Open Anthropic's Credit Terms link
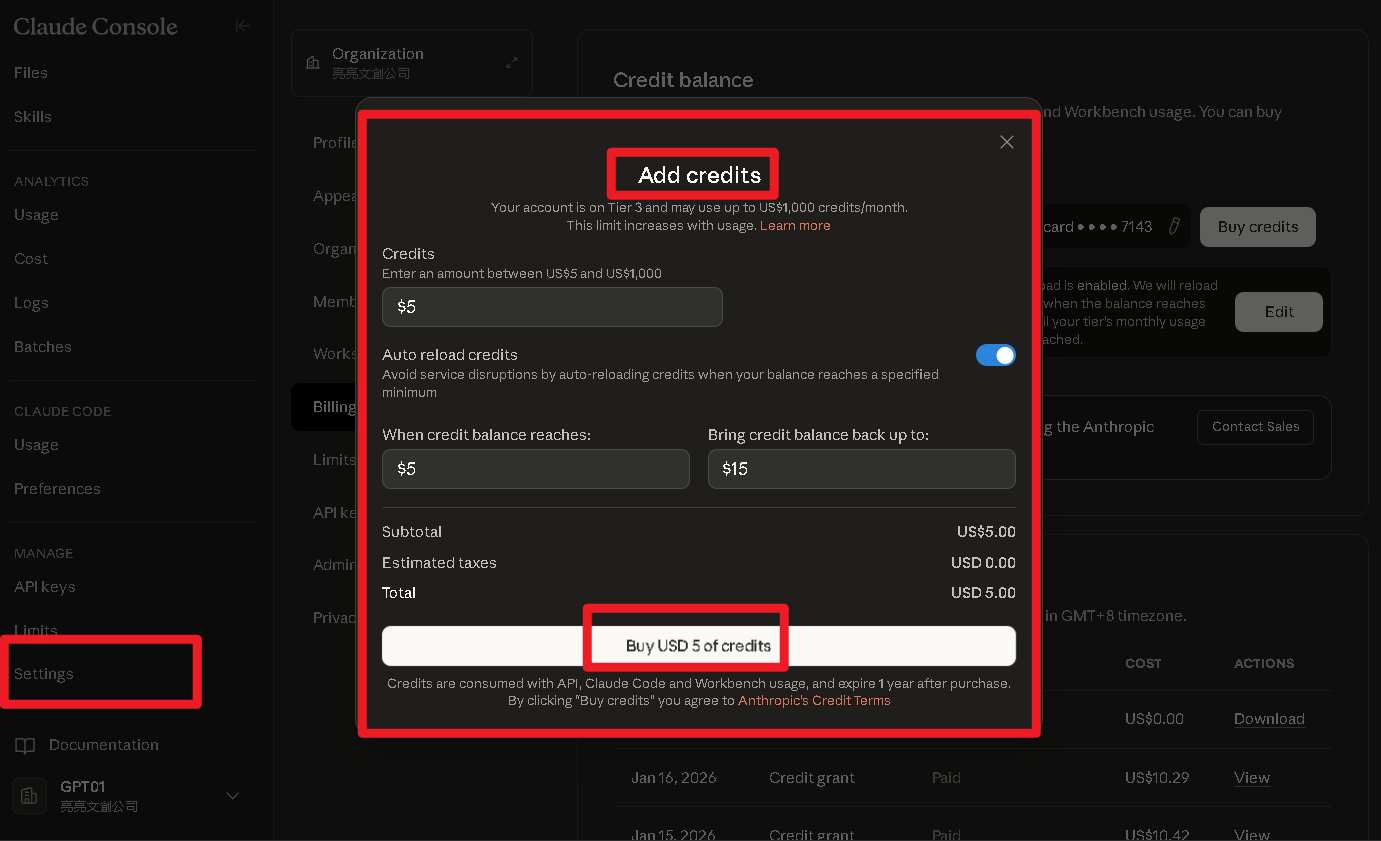 coord(814,700)
